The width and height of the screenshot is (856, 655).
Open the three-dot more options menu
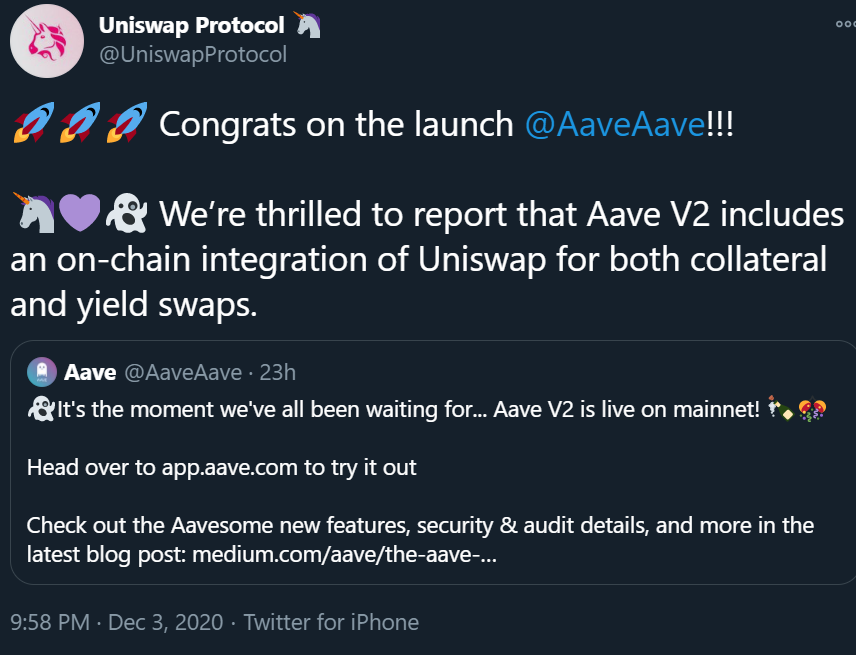click(x=846, y=24)
